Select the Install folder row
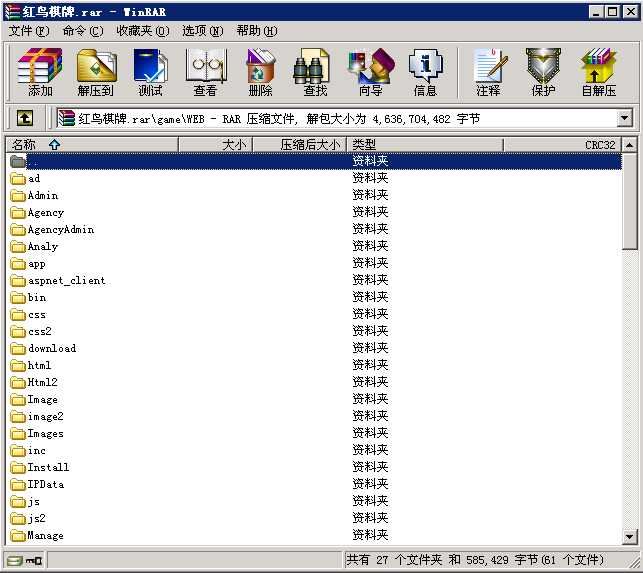This screenshot has height=573, width=643. [315, 468]
